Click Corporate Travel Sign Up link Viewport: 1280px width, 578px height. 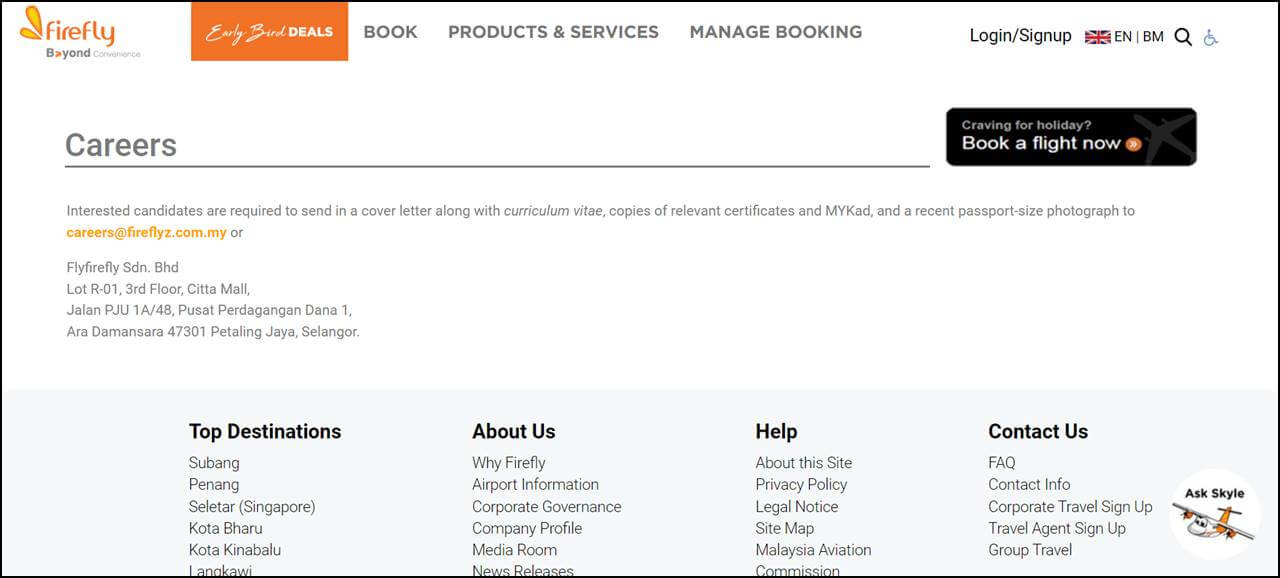pyautogui.click(x=1070, y=506)
